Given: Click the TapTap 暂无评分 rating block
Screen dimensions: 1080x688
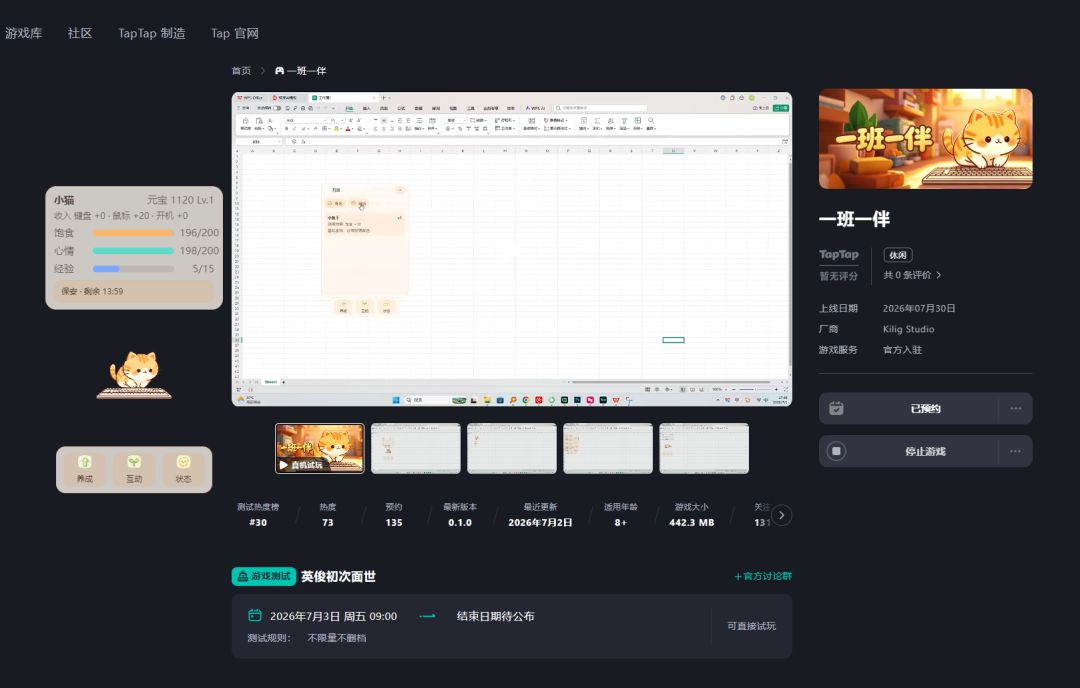Looking at the screenshot, I should click(838, 264).
